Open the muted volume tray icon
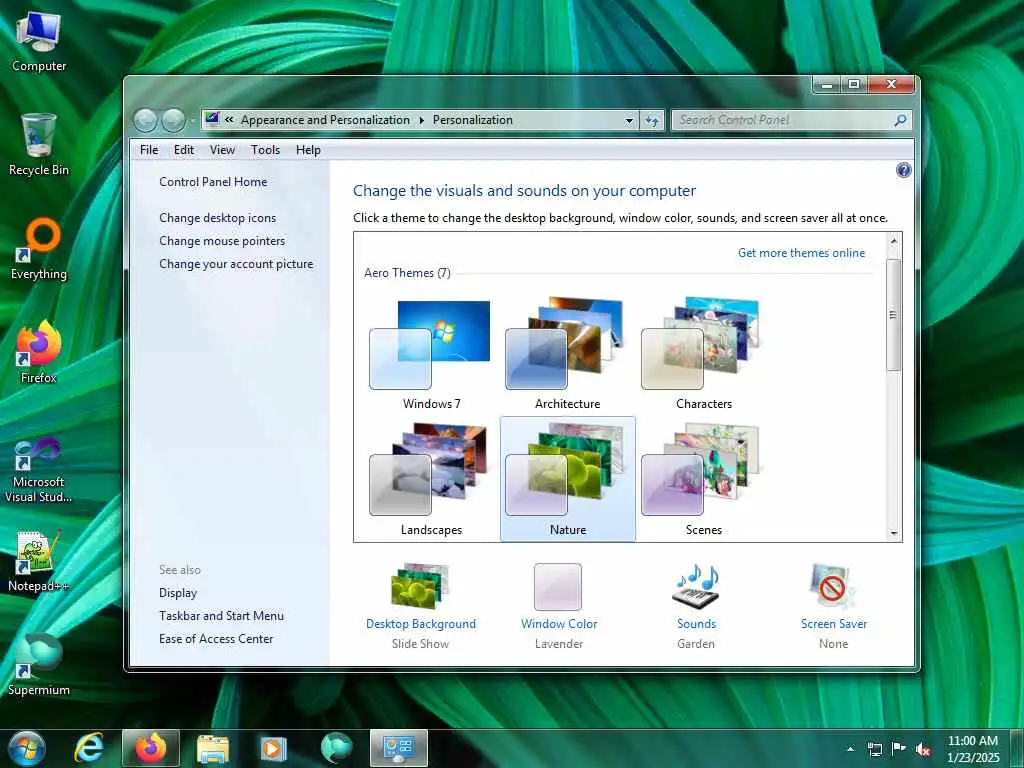 click(x=923, y=749)
